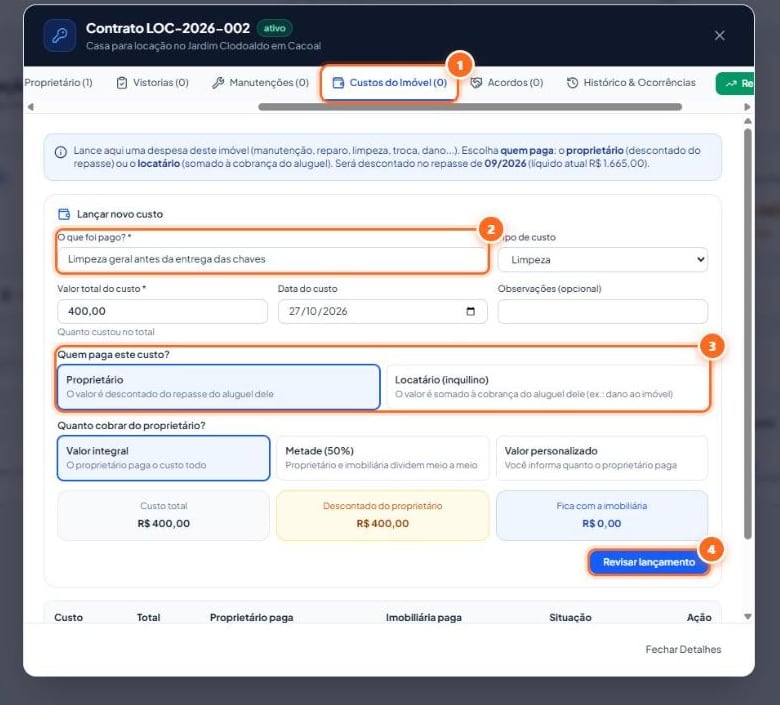Click the wallet icon next to Lançar novo custo

click(x=64, y=214)
